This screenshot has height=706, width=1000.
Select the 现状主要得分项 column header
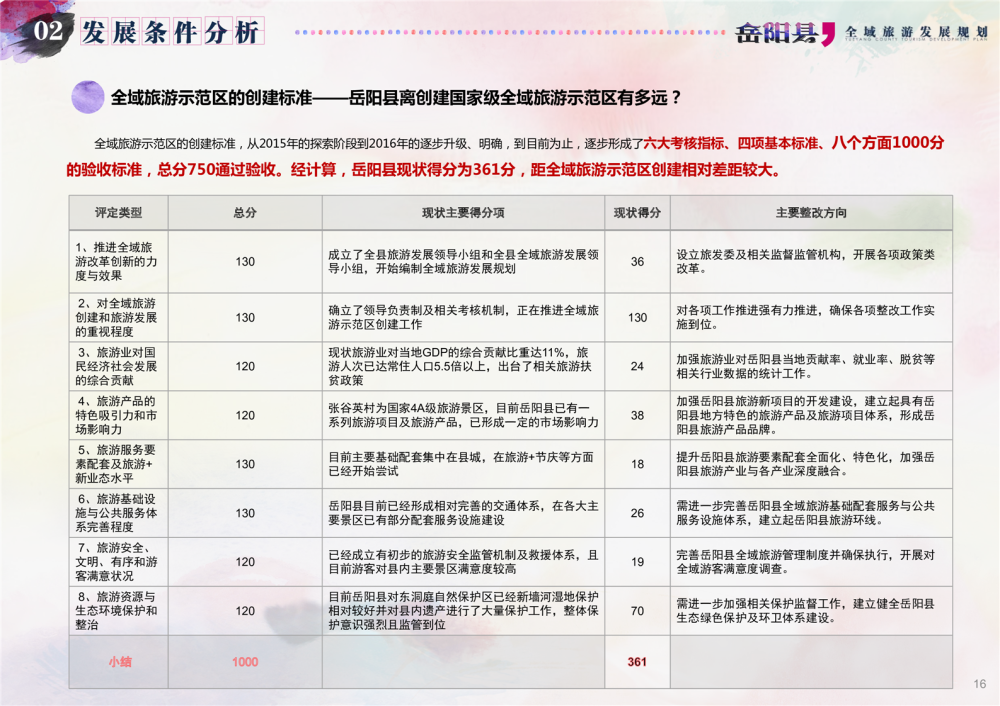point(463,213)
